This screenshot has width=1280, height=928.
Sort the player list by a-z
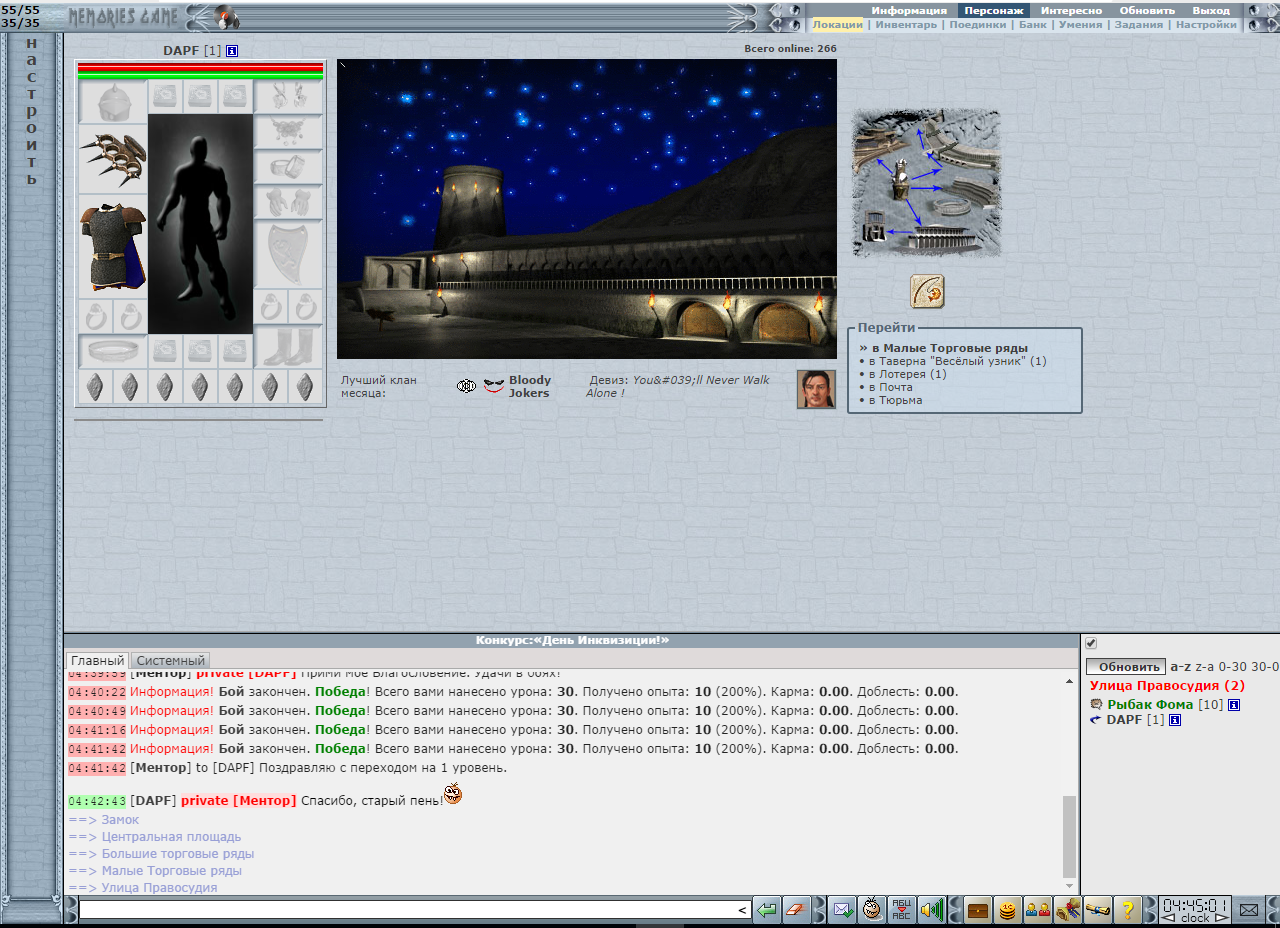pyautogui.click(x=1180, y=667)
